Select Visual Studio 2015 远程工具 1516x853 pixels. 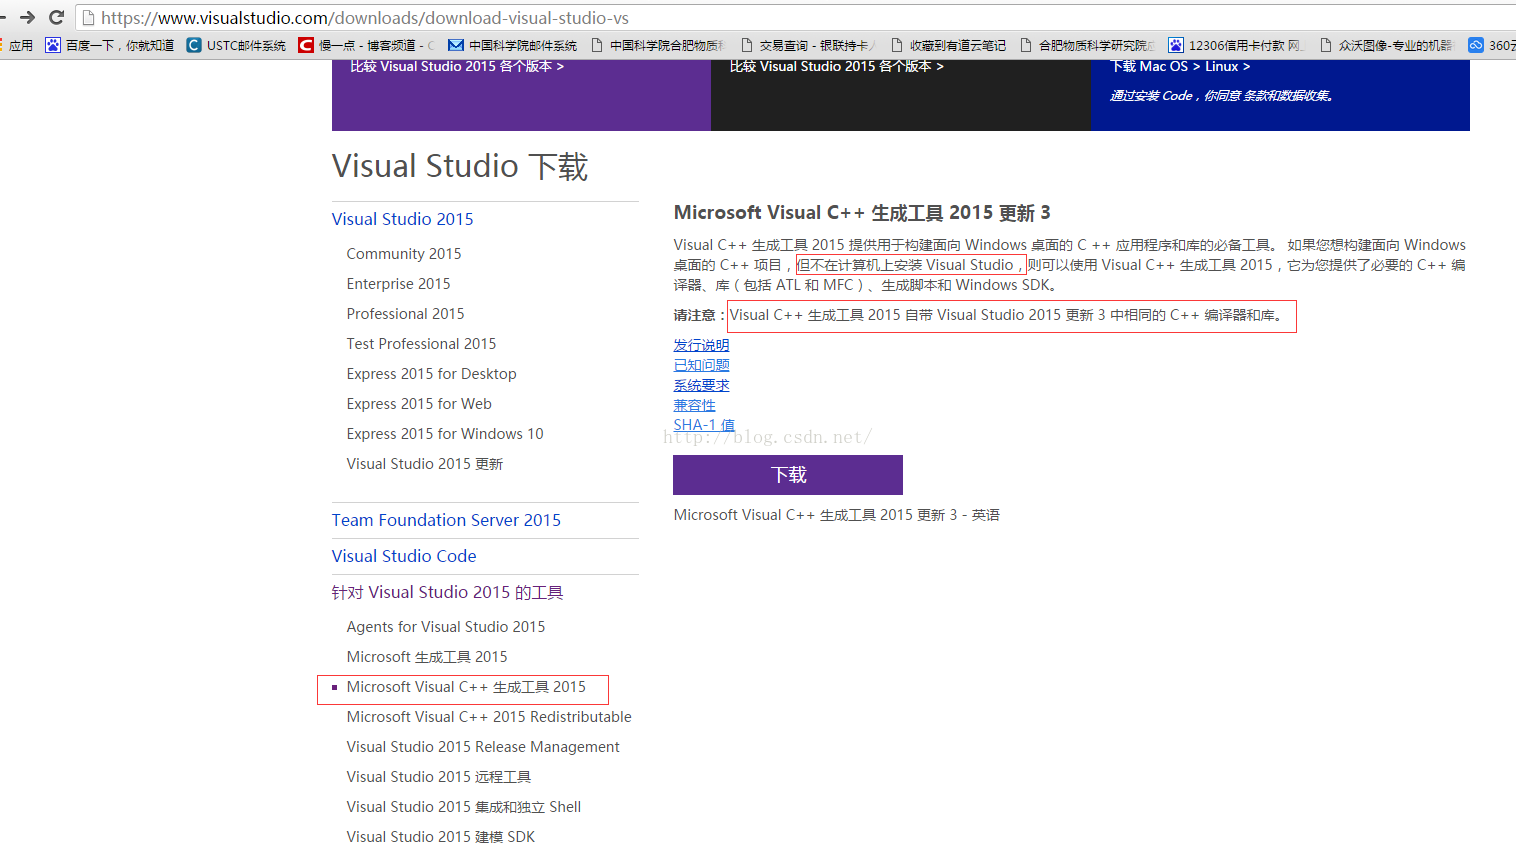(x=439, y=777)
